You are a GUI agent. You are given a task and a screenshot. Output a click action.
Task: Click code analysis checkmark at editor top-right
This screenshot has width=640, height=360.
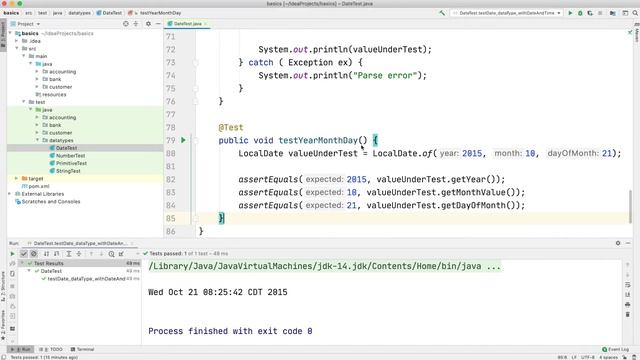tap(630, 32)
